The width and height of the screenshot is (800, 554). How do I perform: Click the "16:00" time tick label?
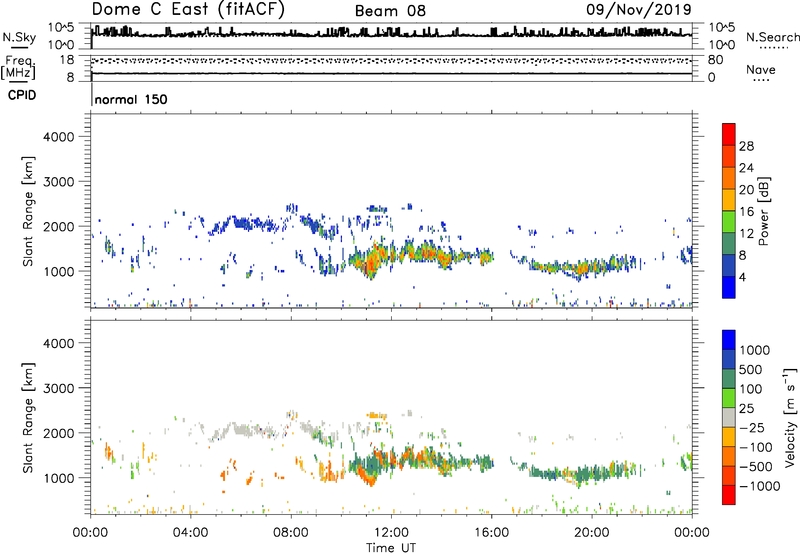coord(491,533)
